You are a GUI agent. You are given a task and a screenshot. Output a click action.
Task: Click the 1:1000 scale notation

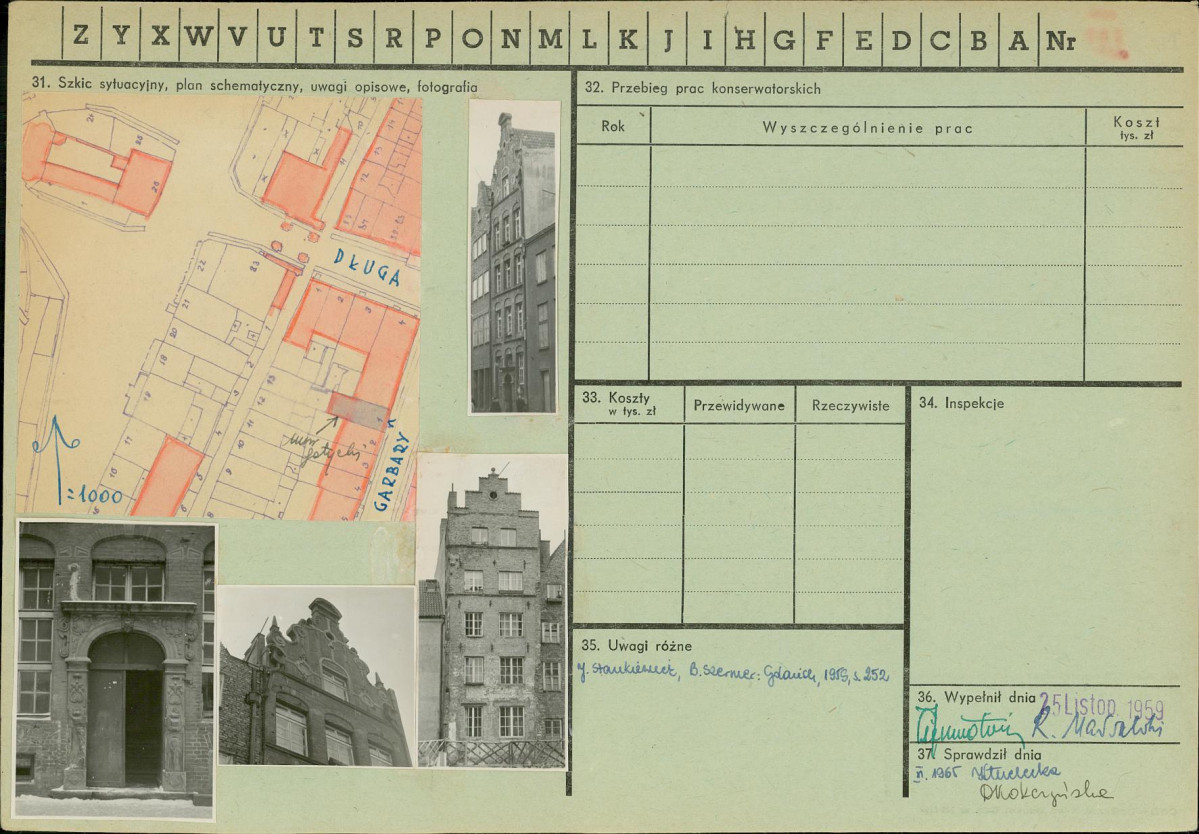(x=94, y=495)
